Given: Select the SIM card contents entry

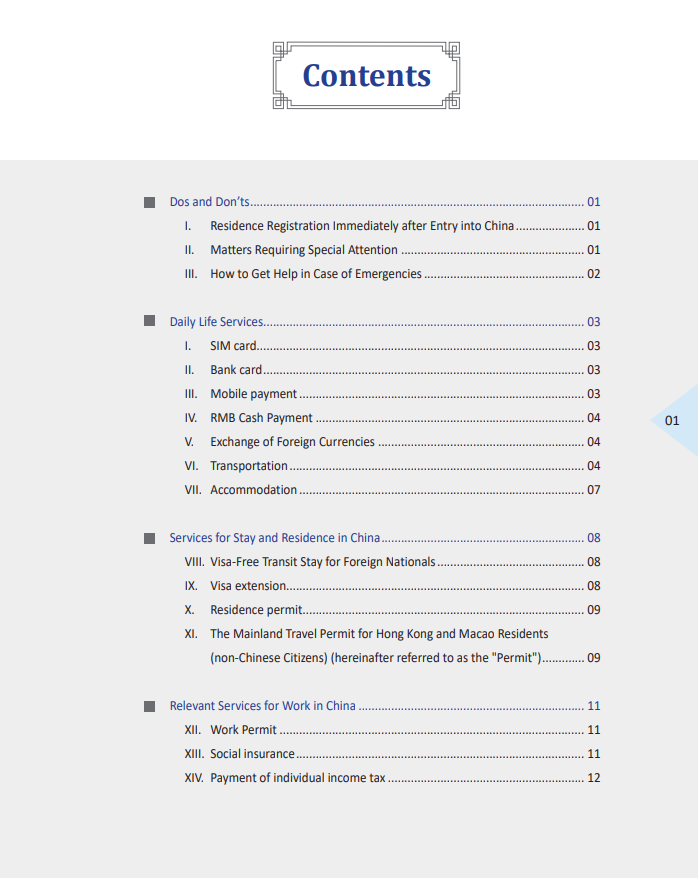Looking at the screenshot, I should click(x=233, y=346).
